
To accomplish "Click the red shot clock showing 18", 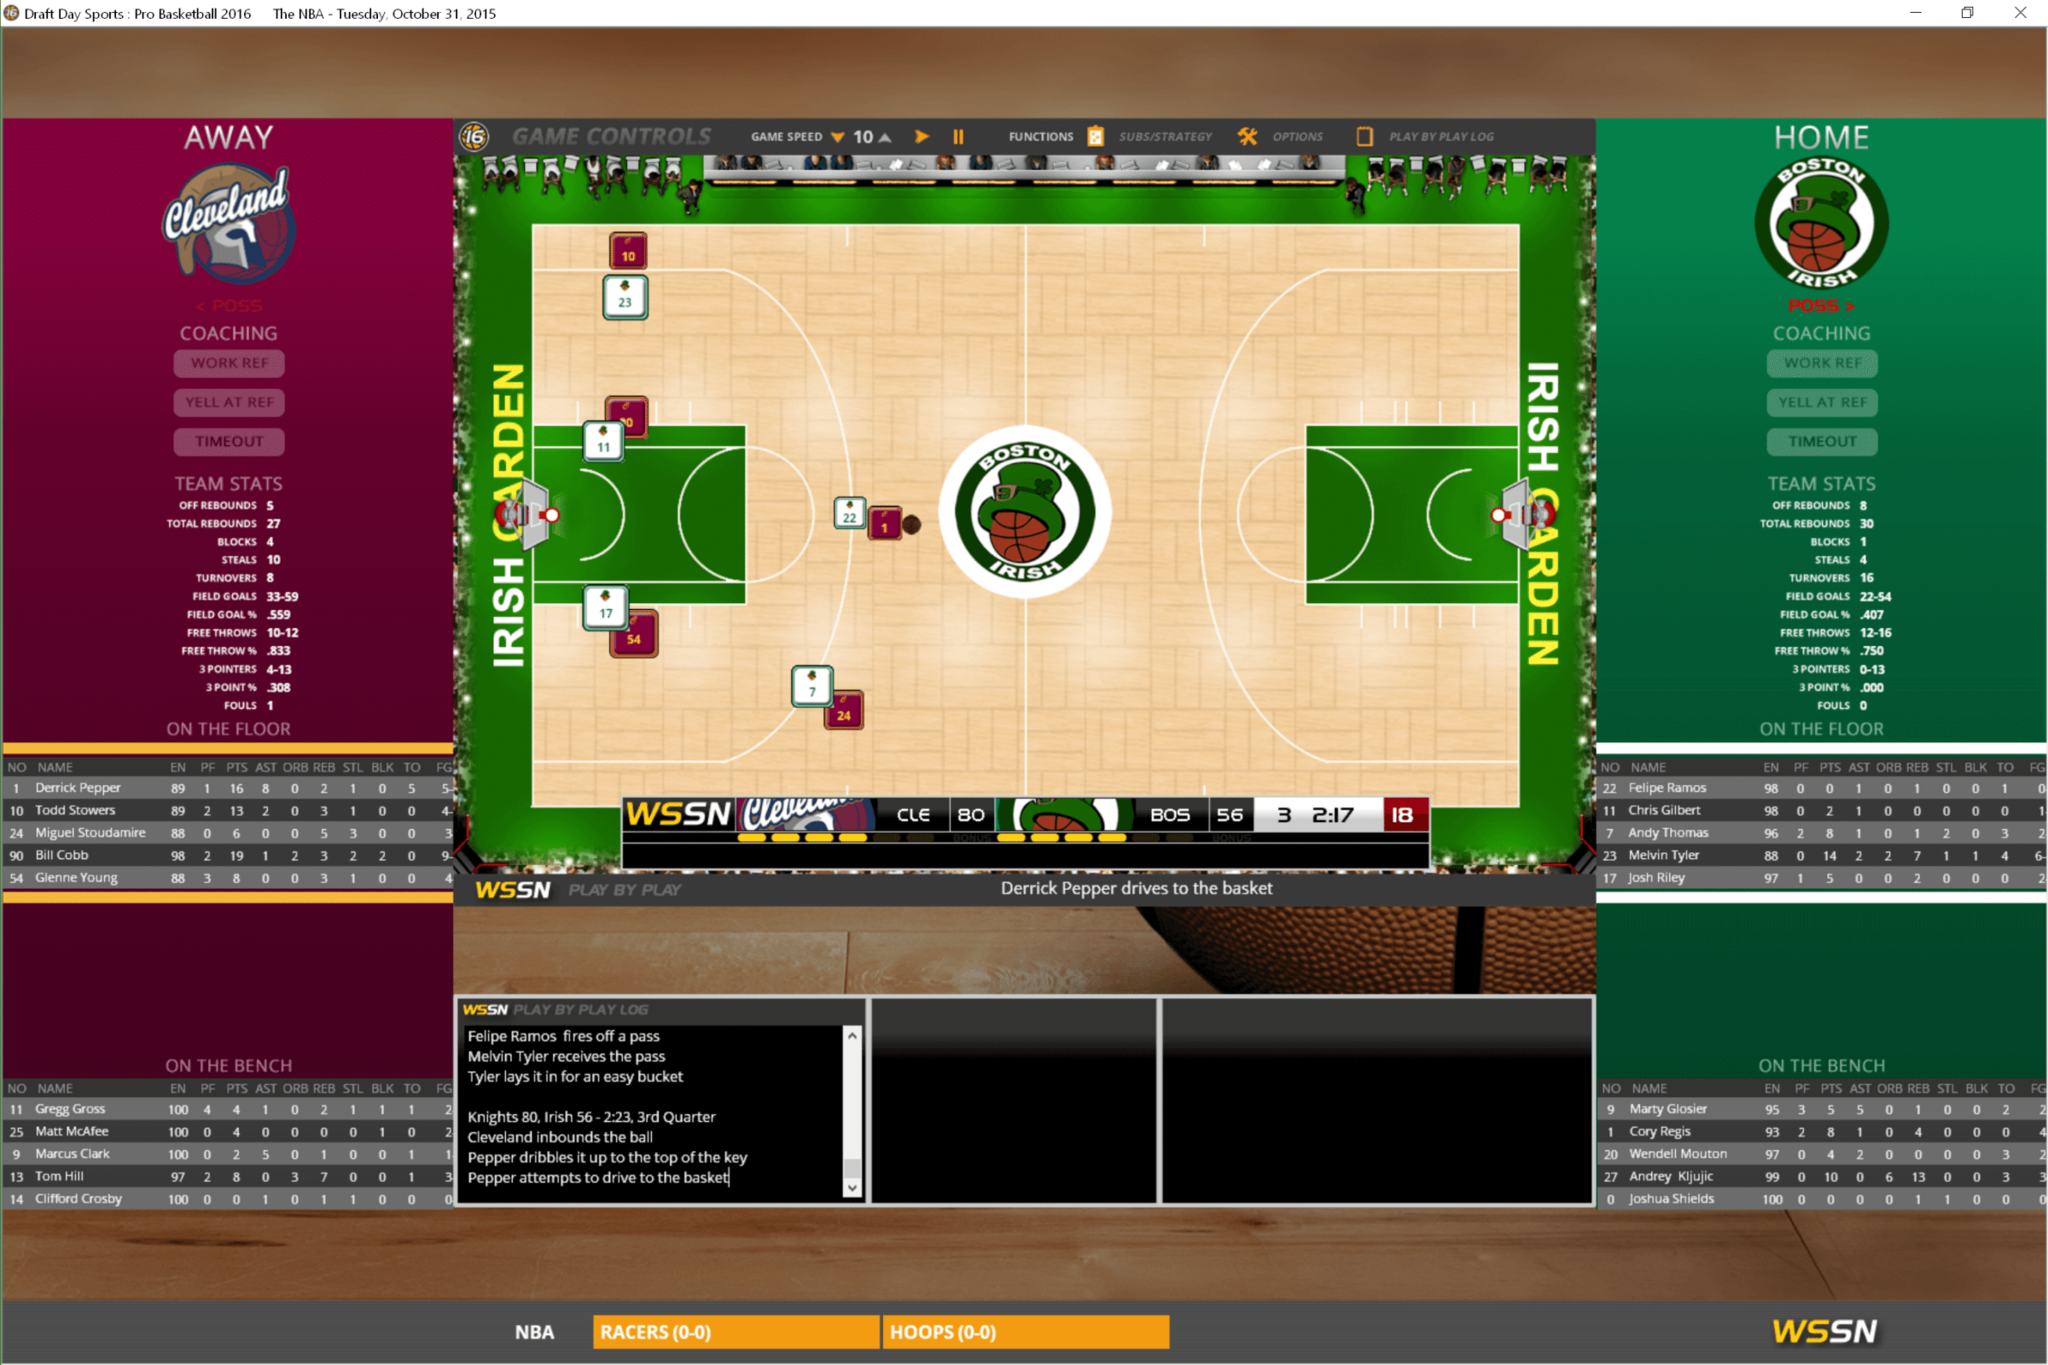I will click(1403, 815).
